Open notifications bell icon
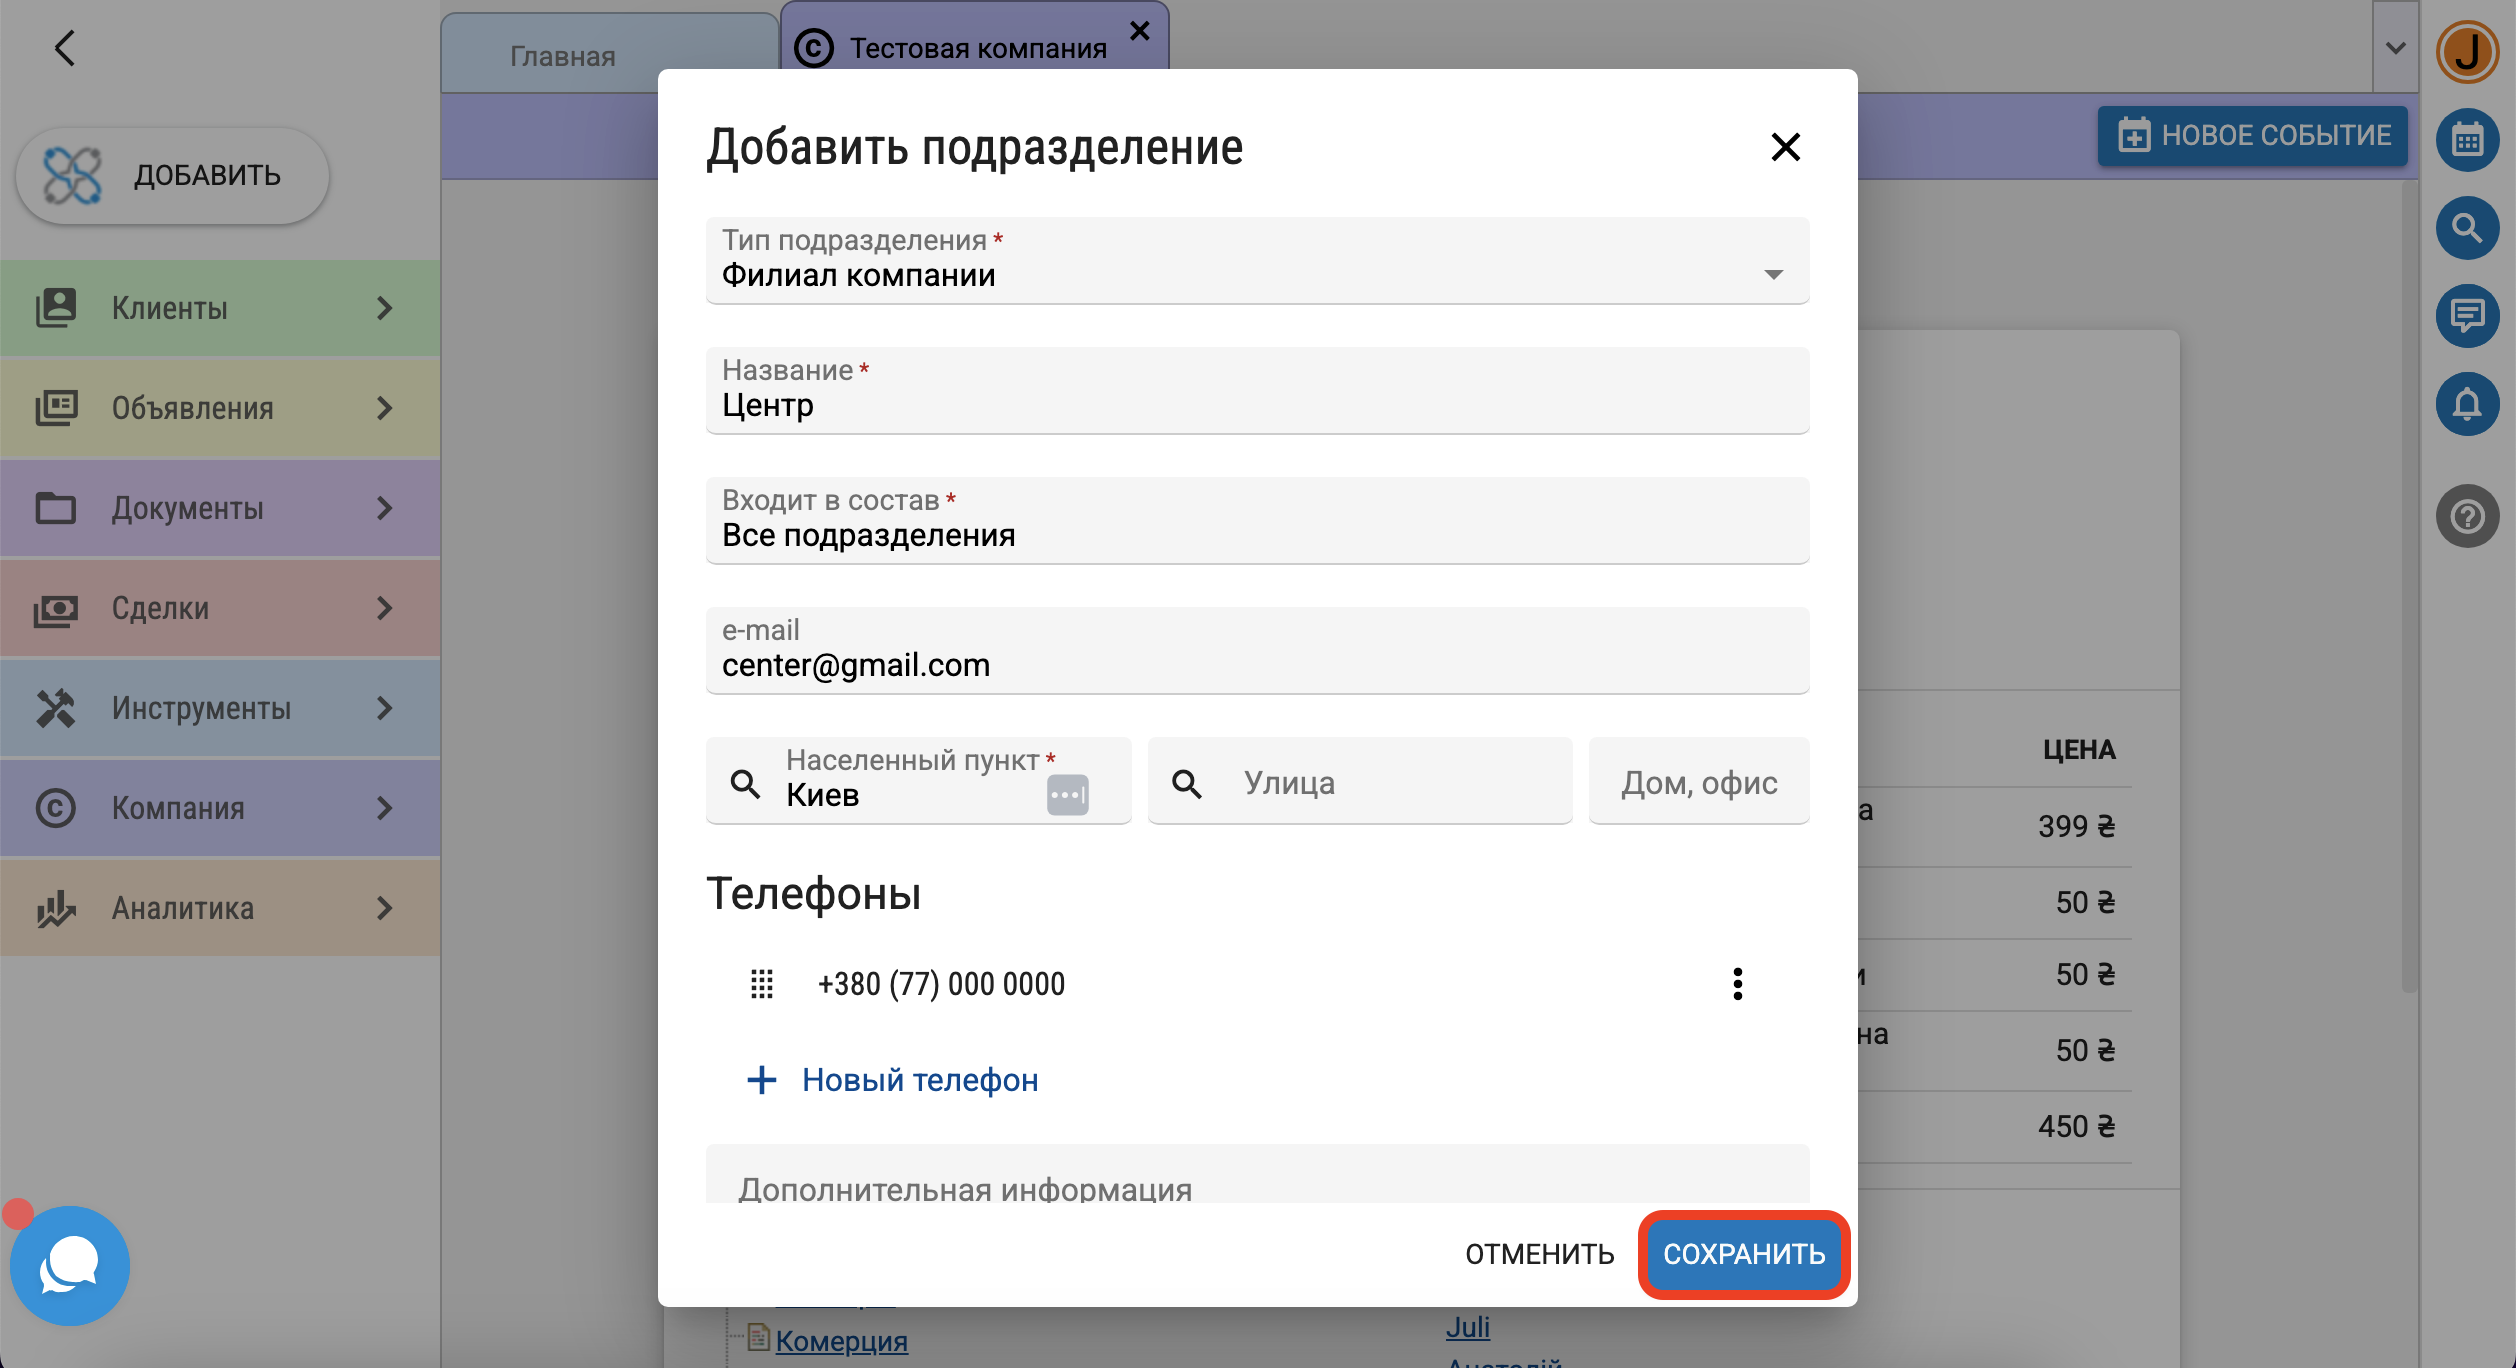The image size is (2516, 1368). point(2467,404)
